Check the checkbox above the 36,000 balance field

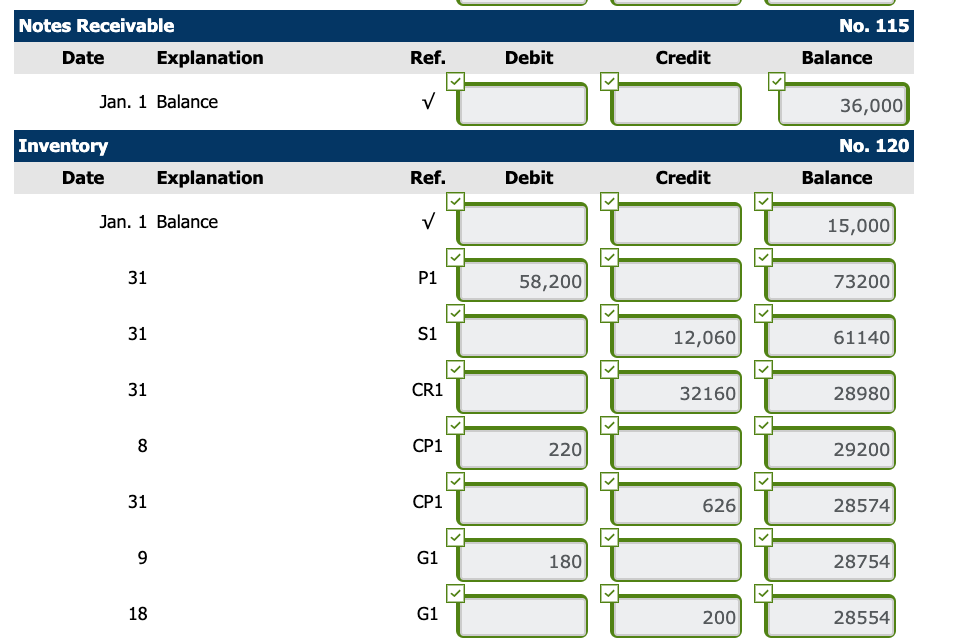pyautogui.click(x=778, y=83)
